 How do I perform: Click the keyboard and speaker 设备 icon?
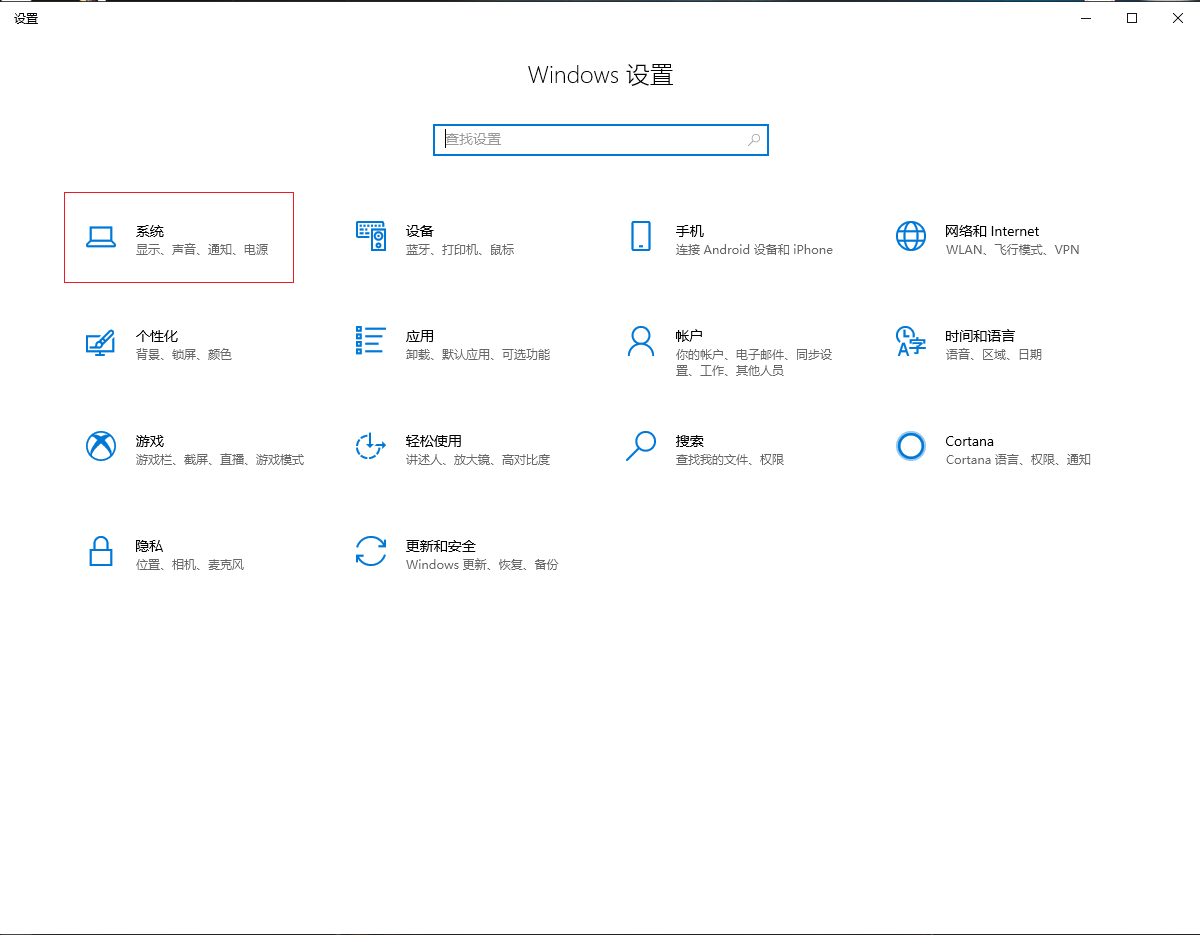371,237
